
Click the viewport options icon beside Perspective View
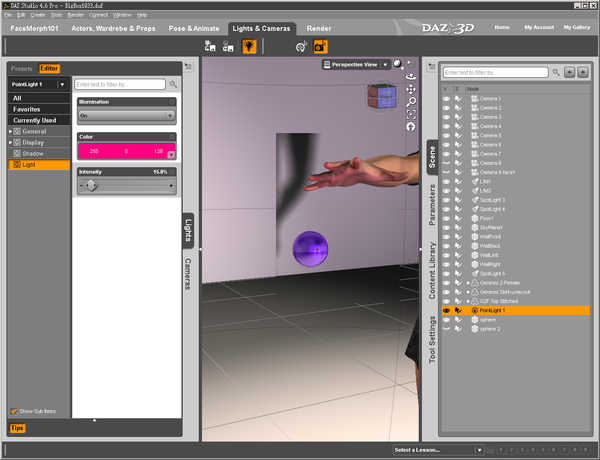tap(411, 64)
